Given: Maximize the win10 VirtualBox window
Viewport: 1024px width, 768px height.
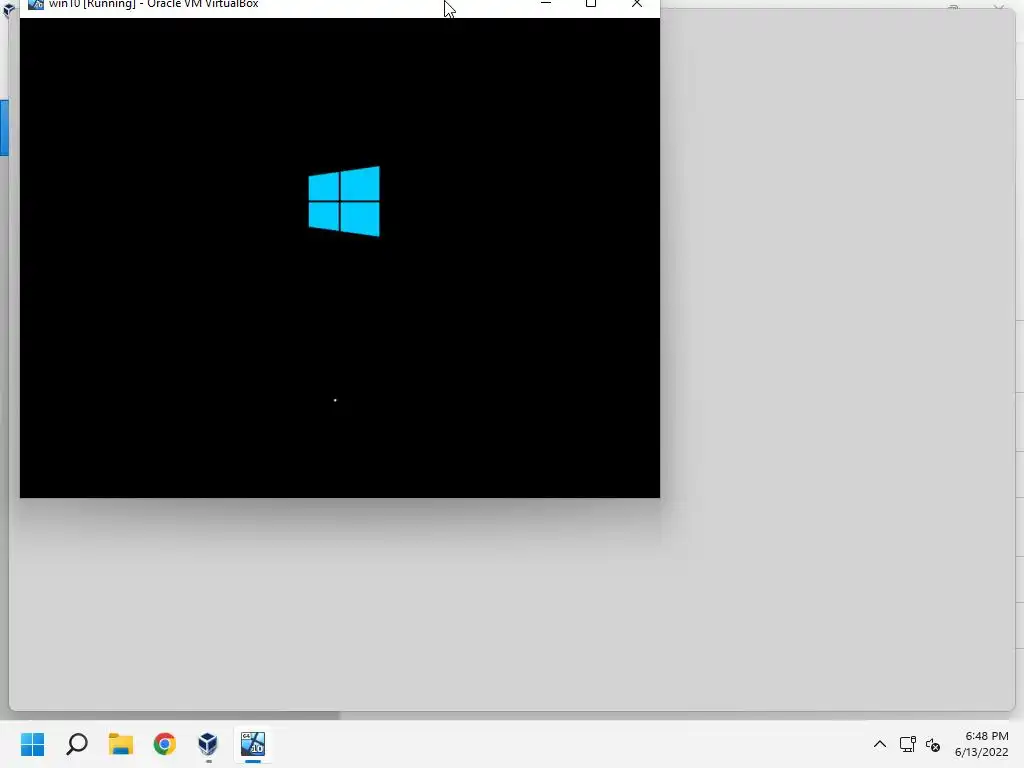Looking at the screenshot, I should pos(591,4).
